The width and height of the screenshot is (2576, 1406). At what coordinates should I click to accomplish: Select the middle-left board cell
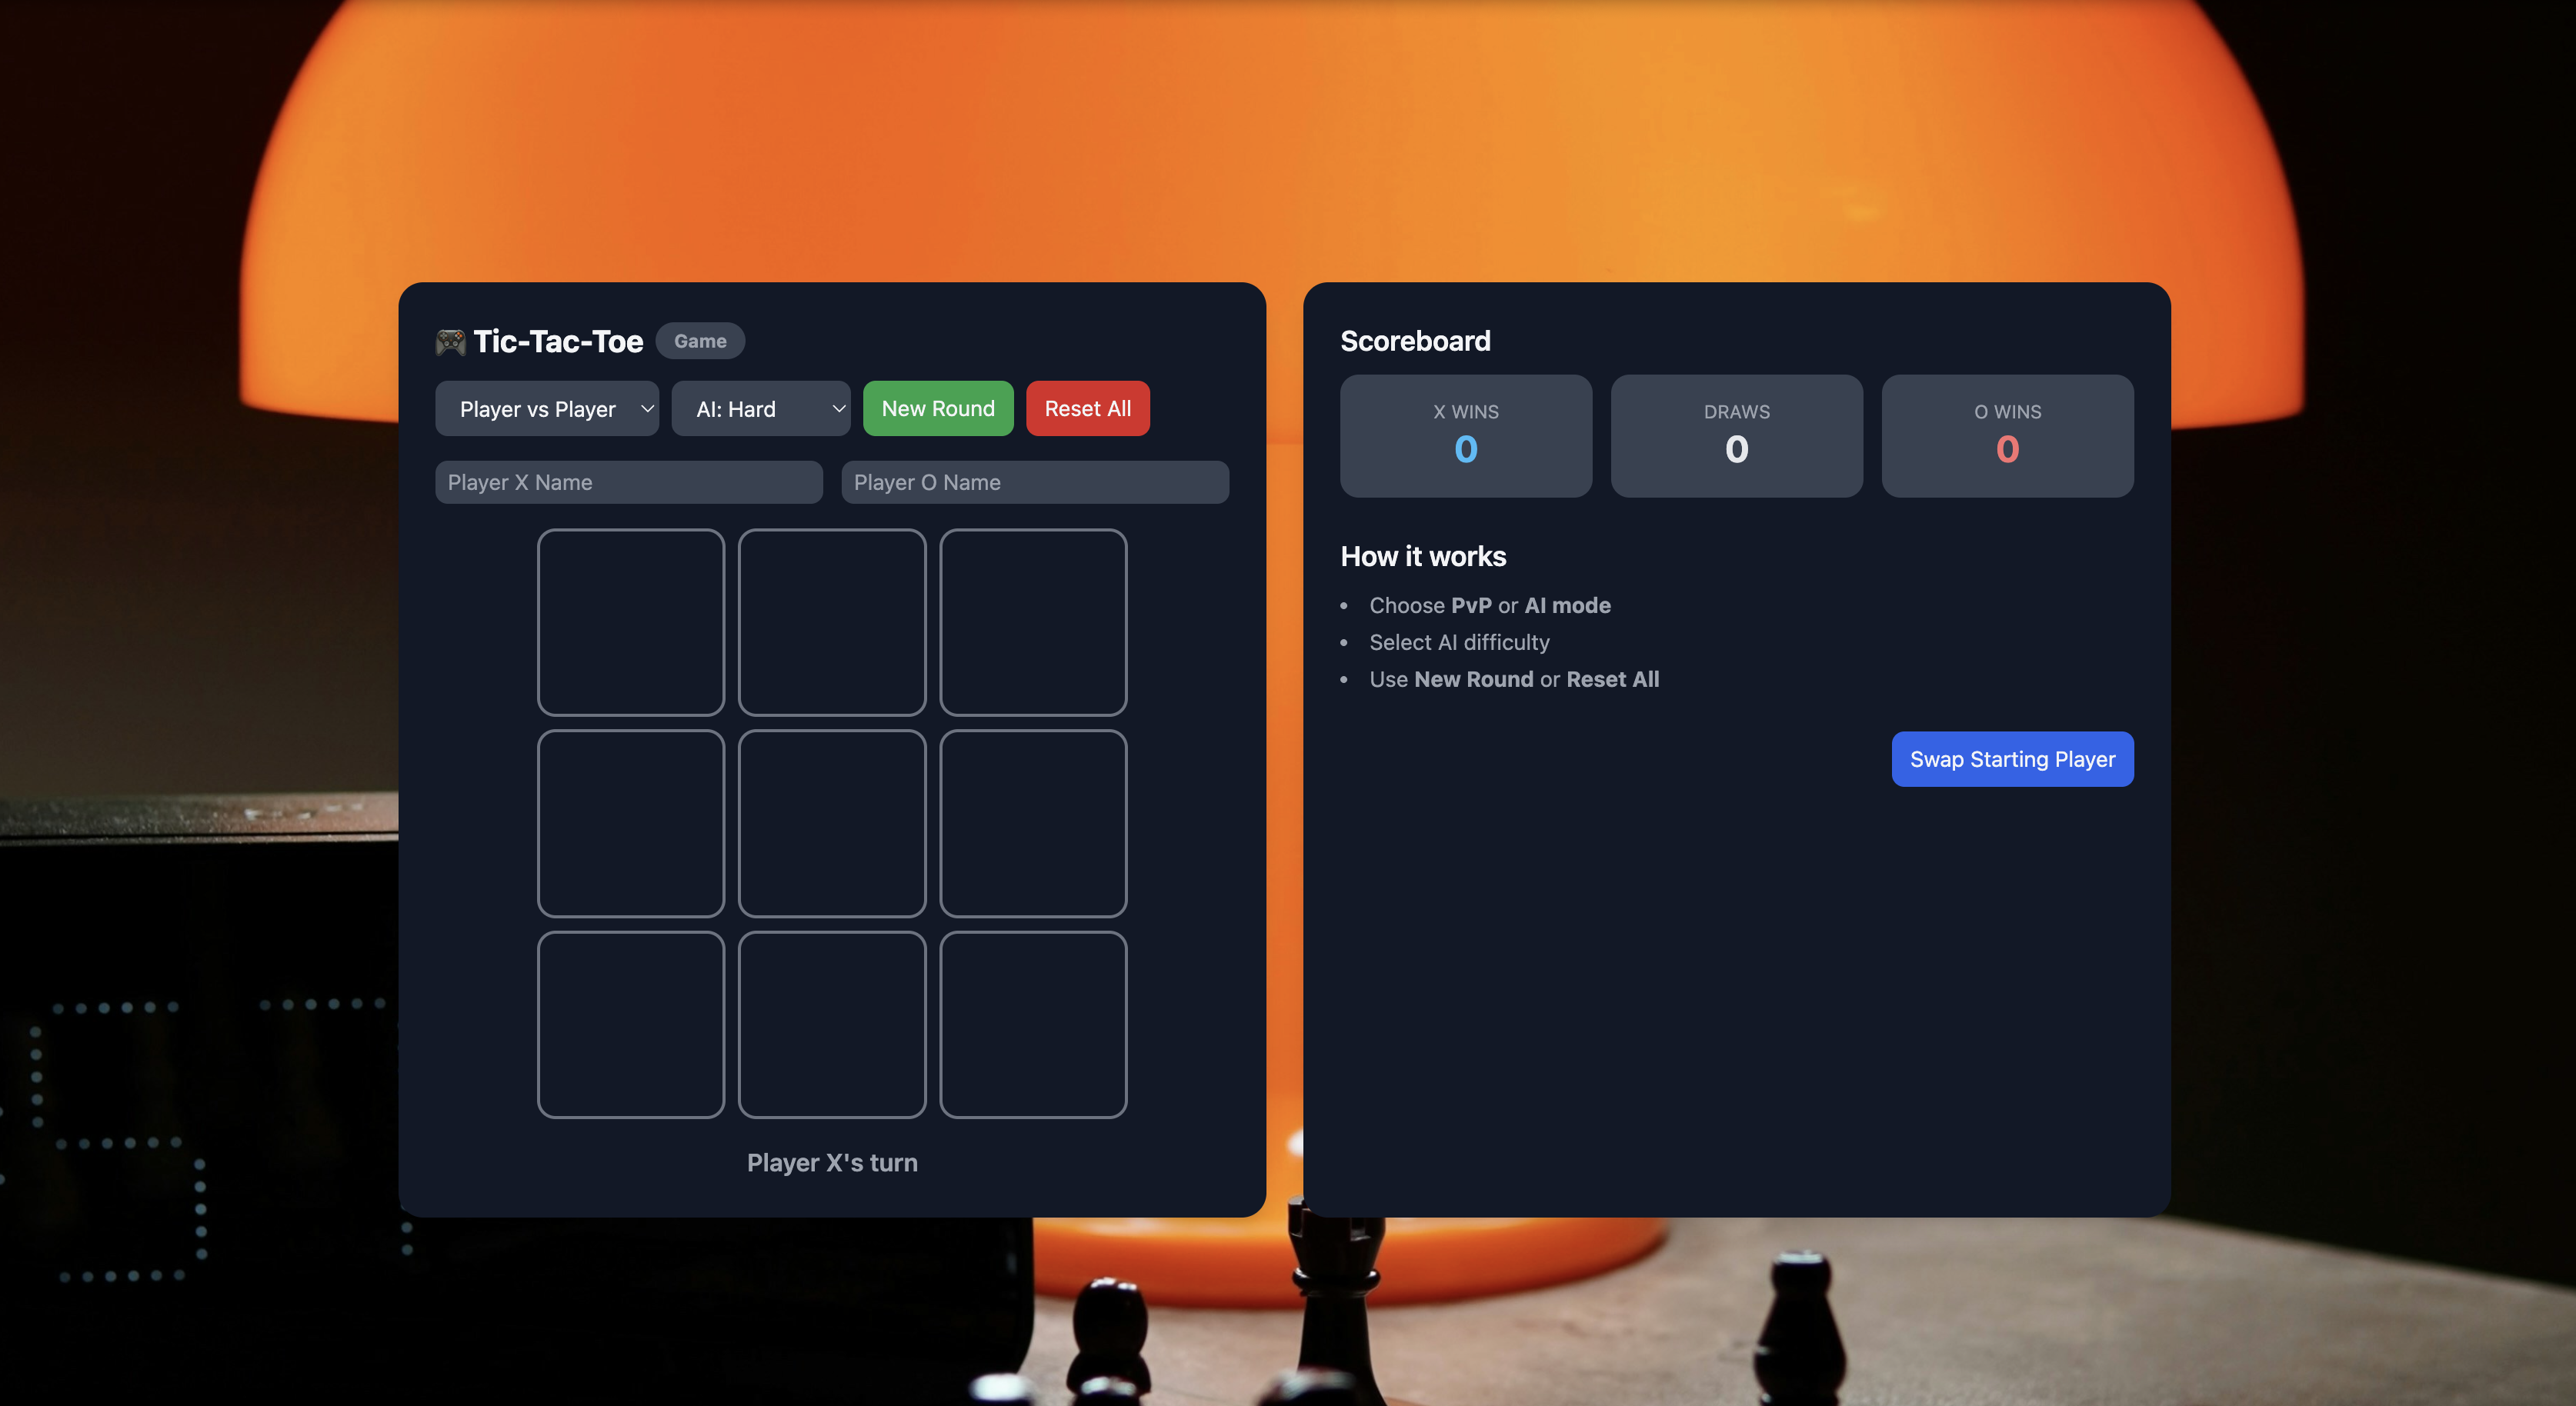tap(630, 823)
